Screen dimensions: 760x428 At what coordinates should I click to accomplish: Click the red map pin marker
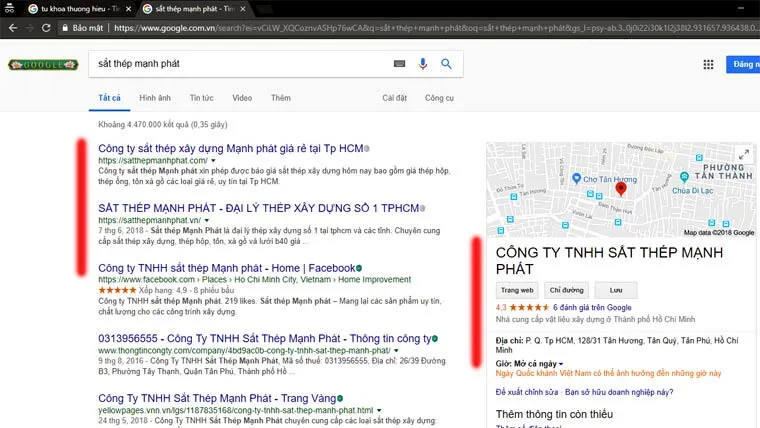click(x=621, y=189)
